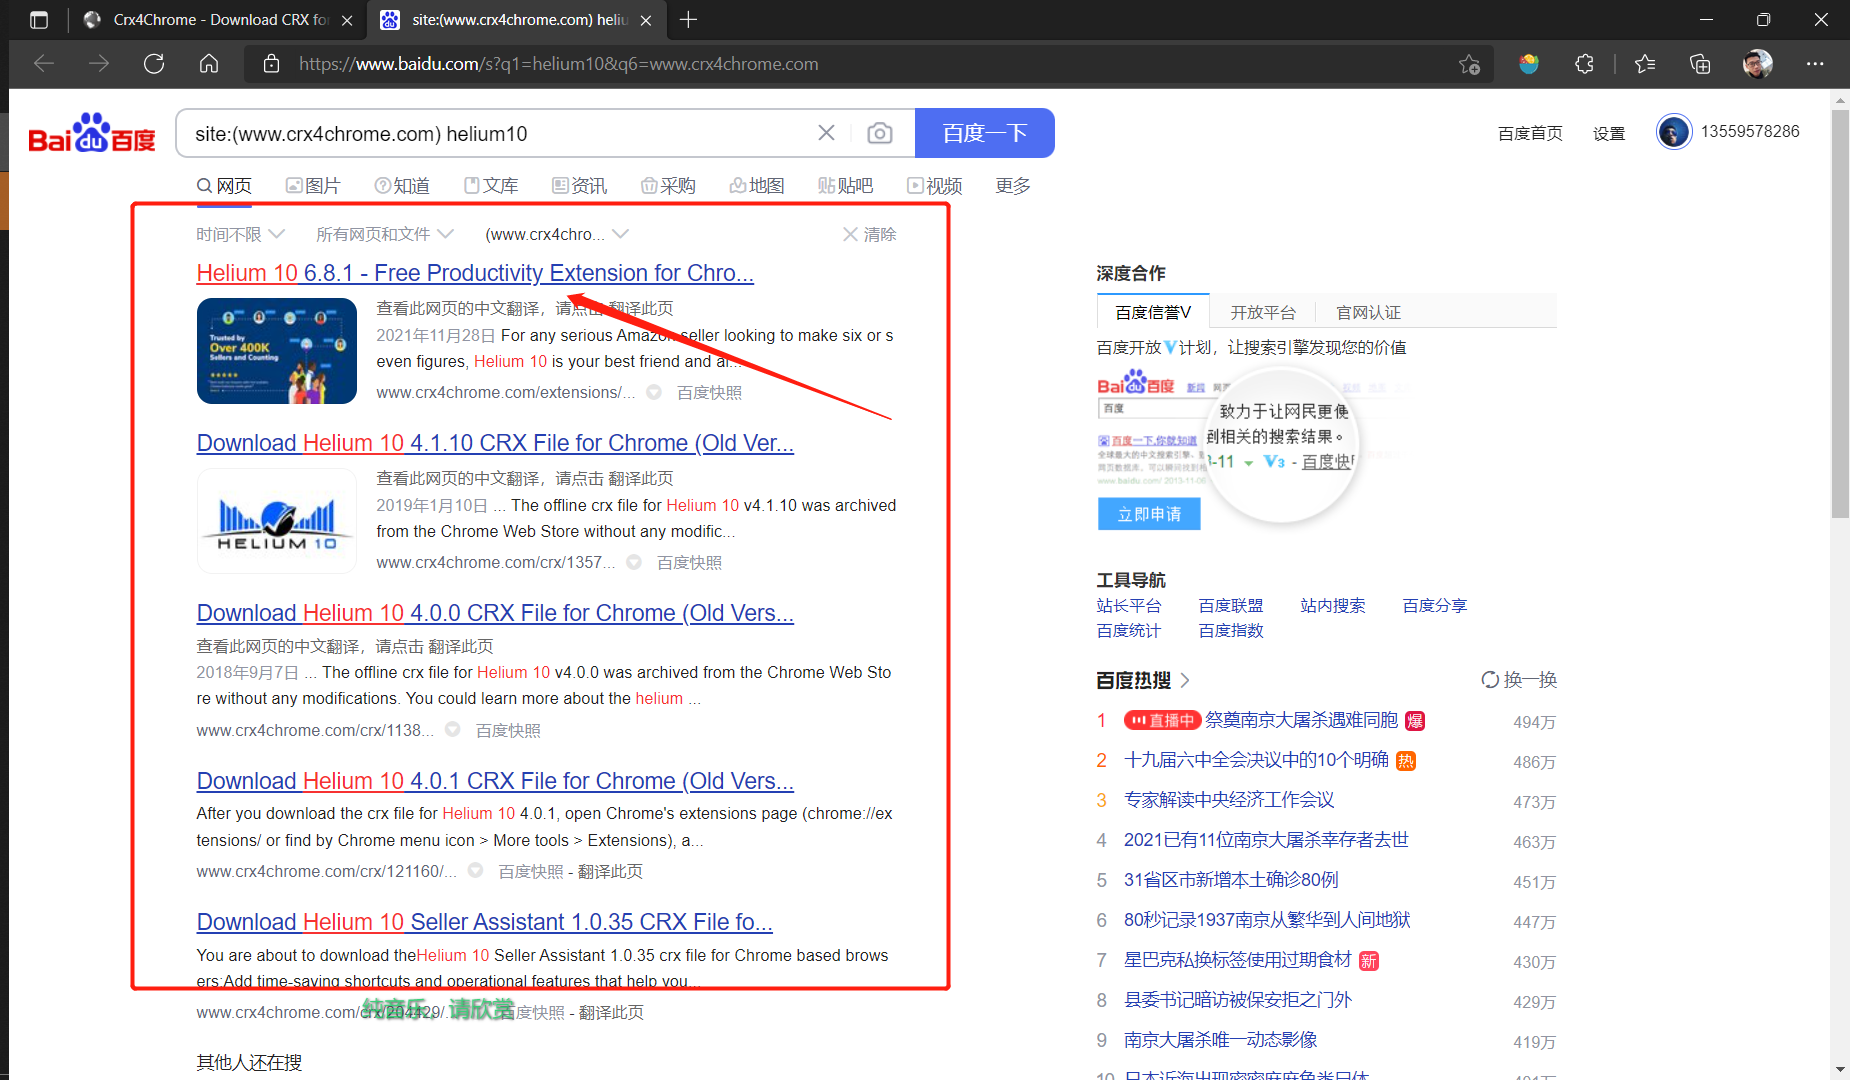Open the tab actions menu icon
The image size is (1850, 1080).
[x=39, y=20]
